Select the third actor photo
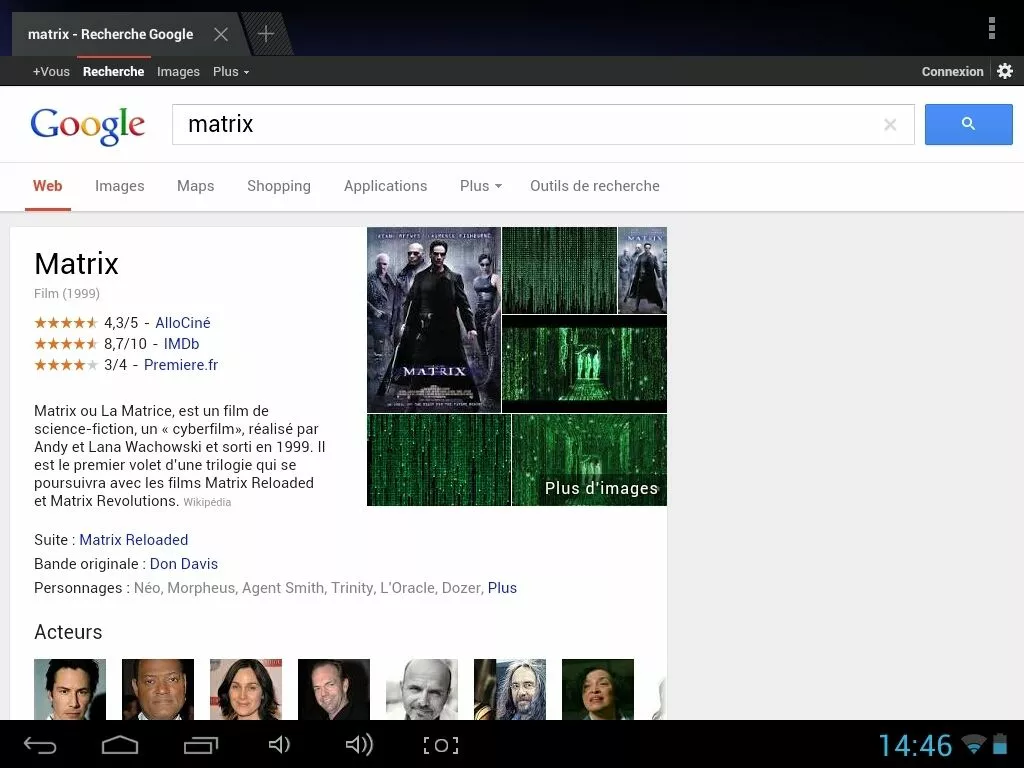The image size is (1024, 768). pos(246,689)
